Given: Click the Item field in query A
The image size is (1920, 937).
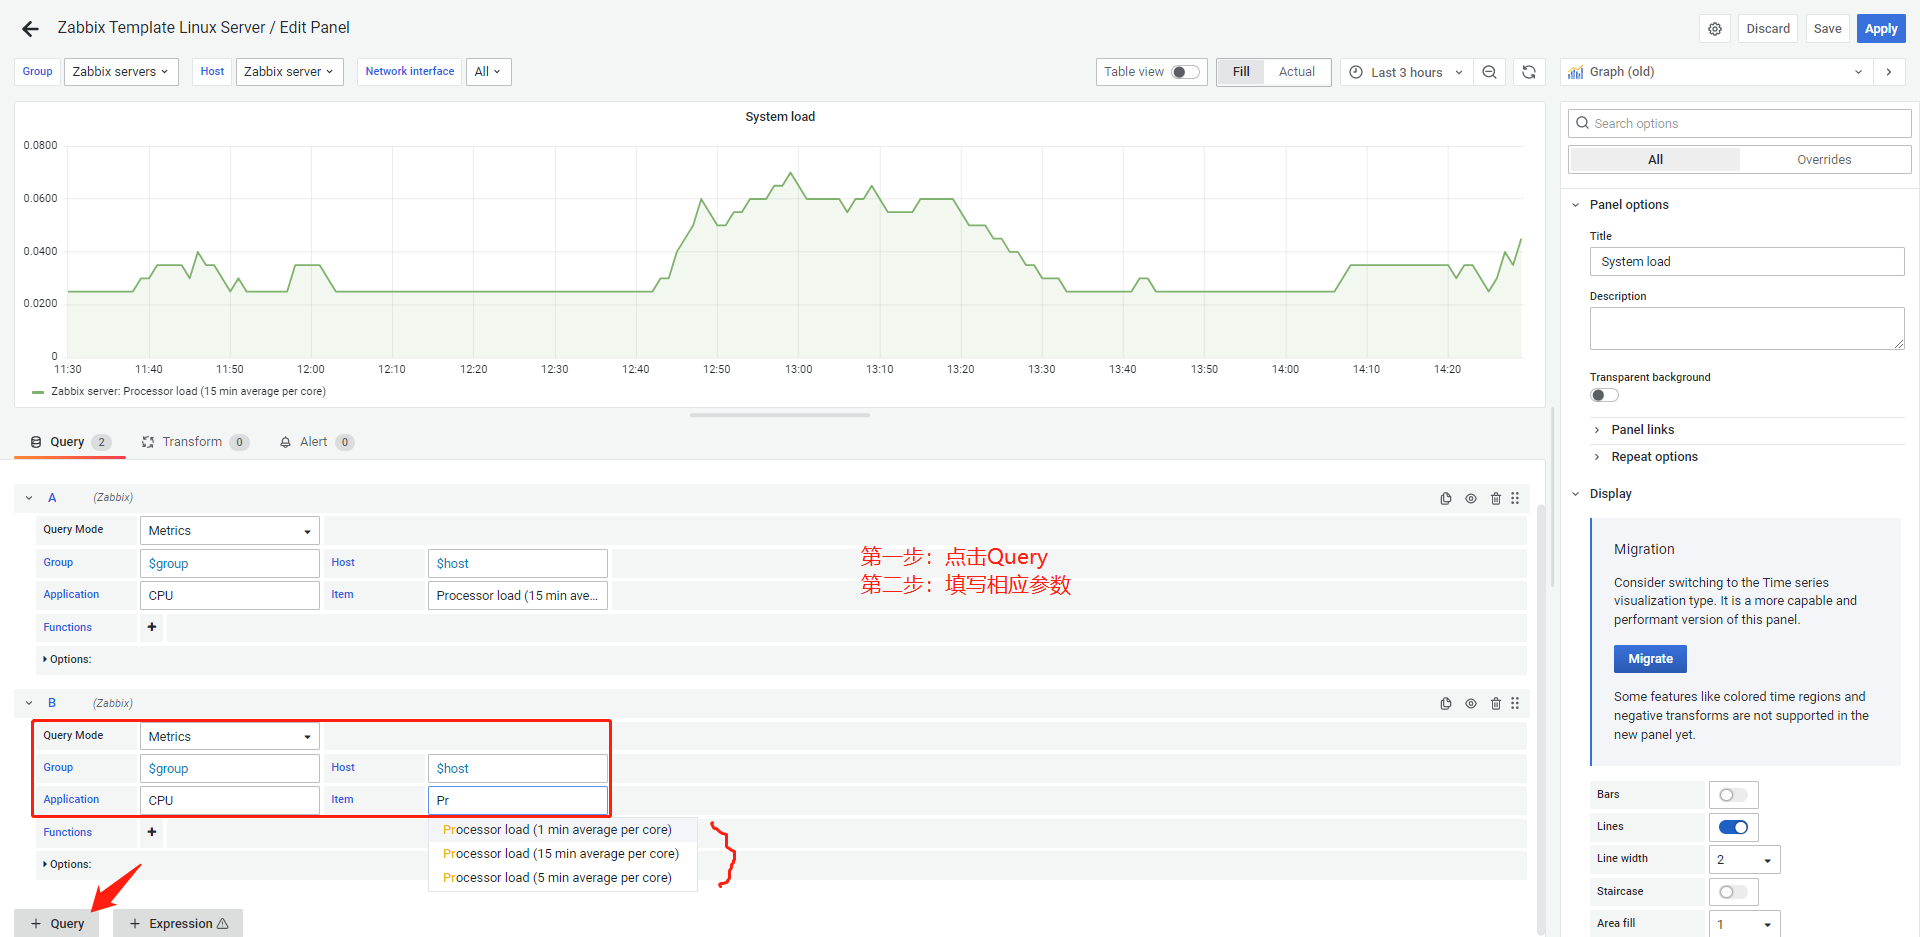Looking at the screenshot, I should pos(518,596).
